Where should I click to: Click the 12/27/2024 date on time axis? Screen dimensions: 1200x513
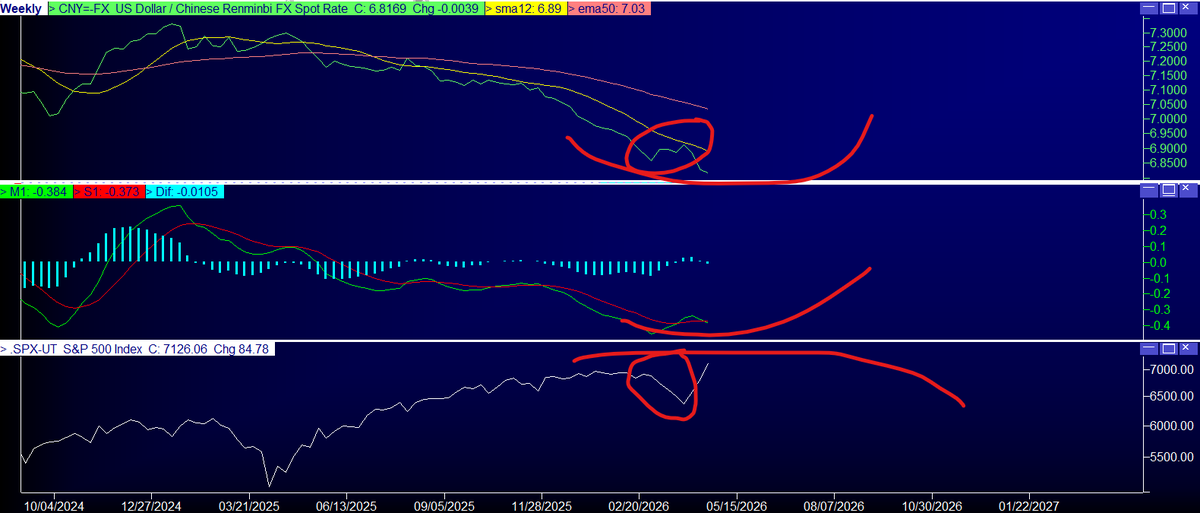click(x=151, y=505)
